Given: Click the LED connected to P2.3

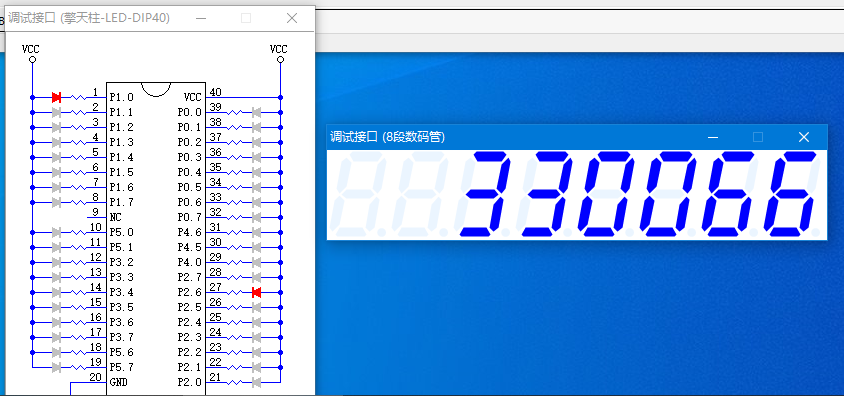Looking at the screenshot, I should click(x=256, y=338).
